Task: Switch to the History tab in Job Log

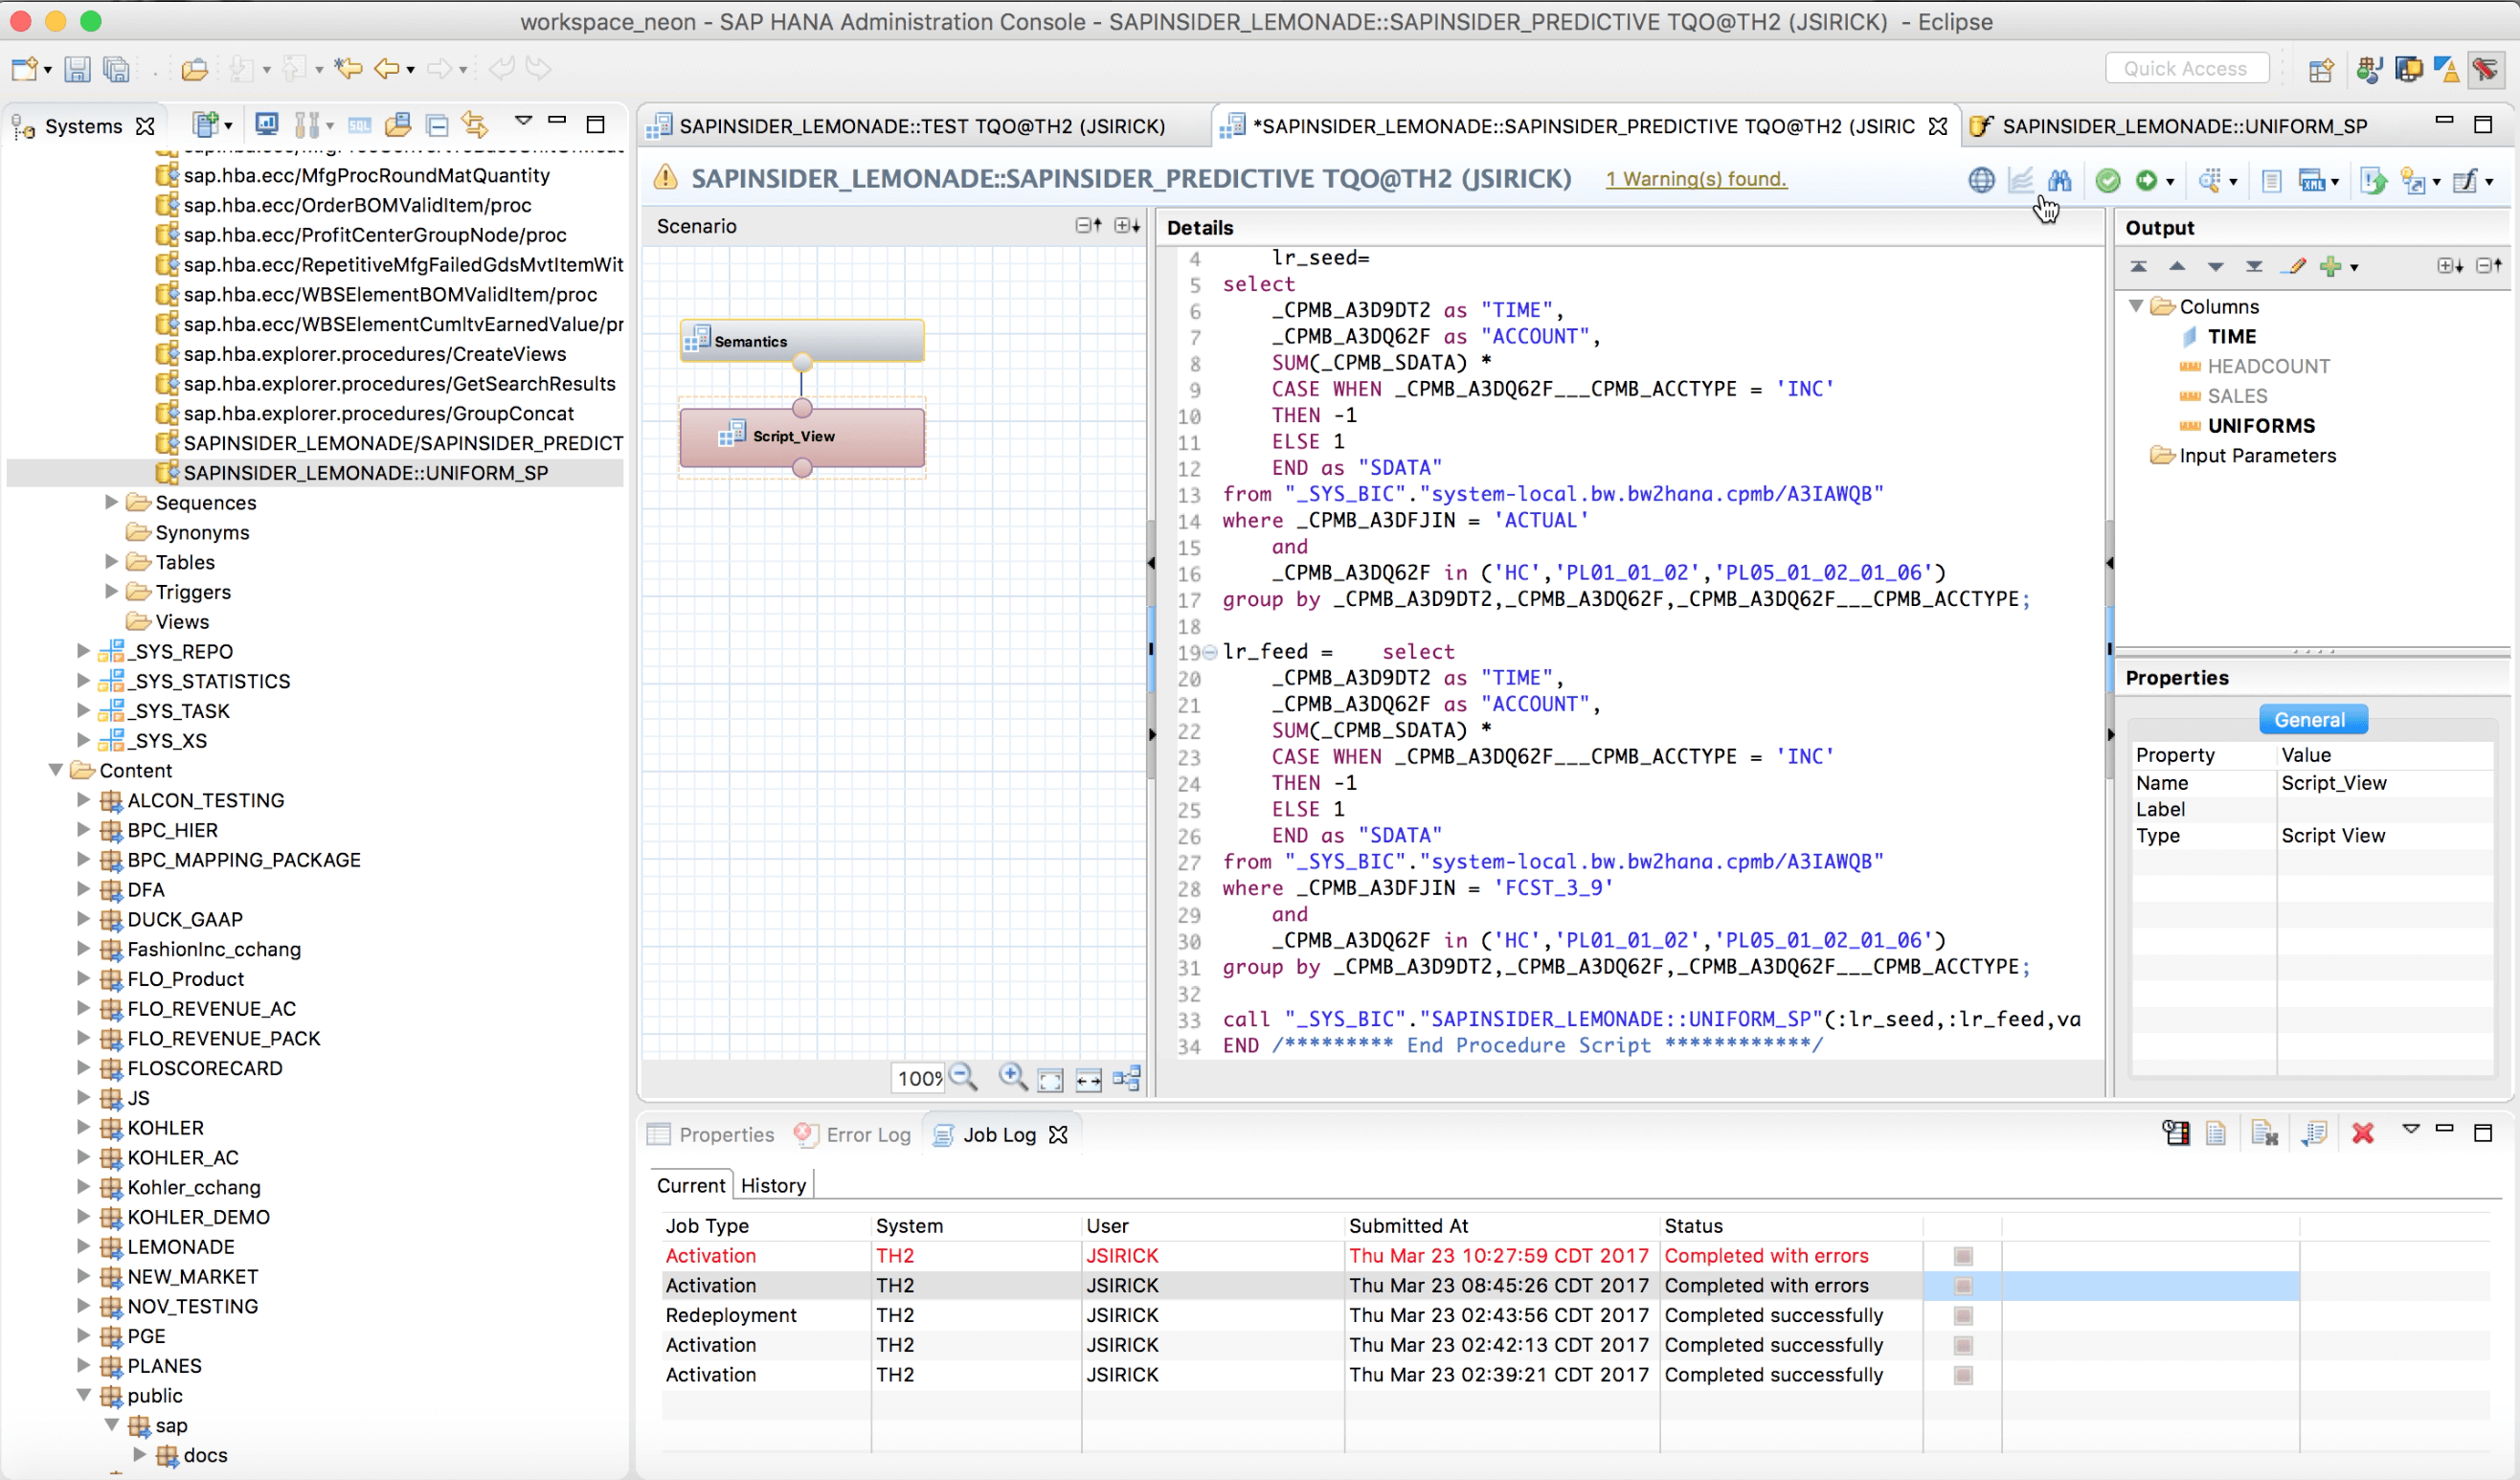Action: [x=773, y=1185]
